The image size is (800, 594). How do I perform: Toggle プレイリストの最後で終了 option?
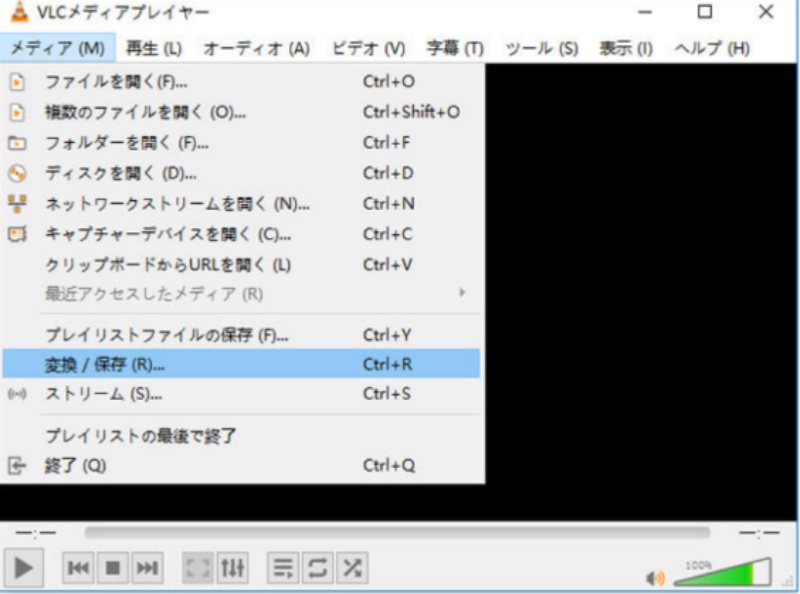[x=241, y=436]
